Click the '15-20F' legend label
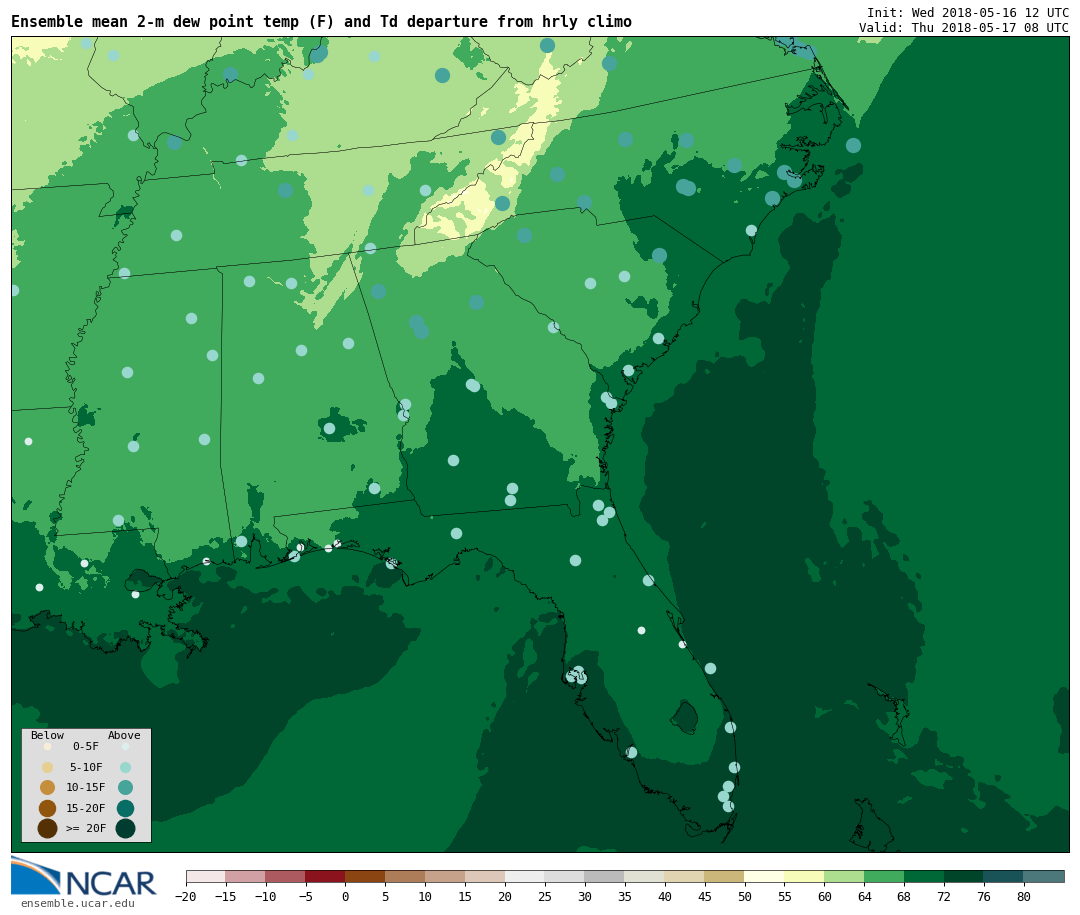Image resolution: width=1080 pixels, height=915 pixels. 86,808
